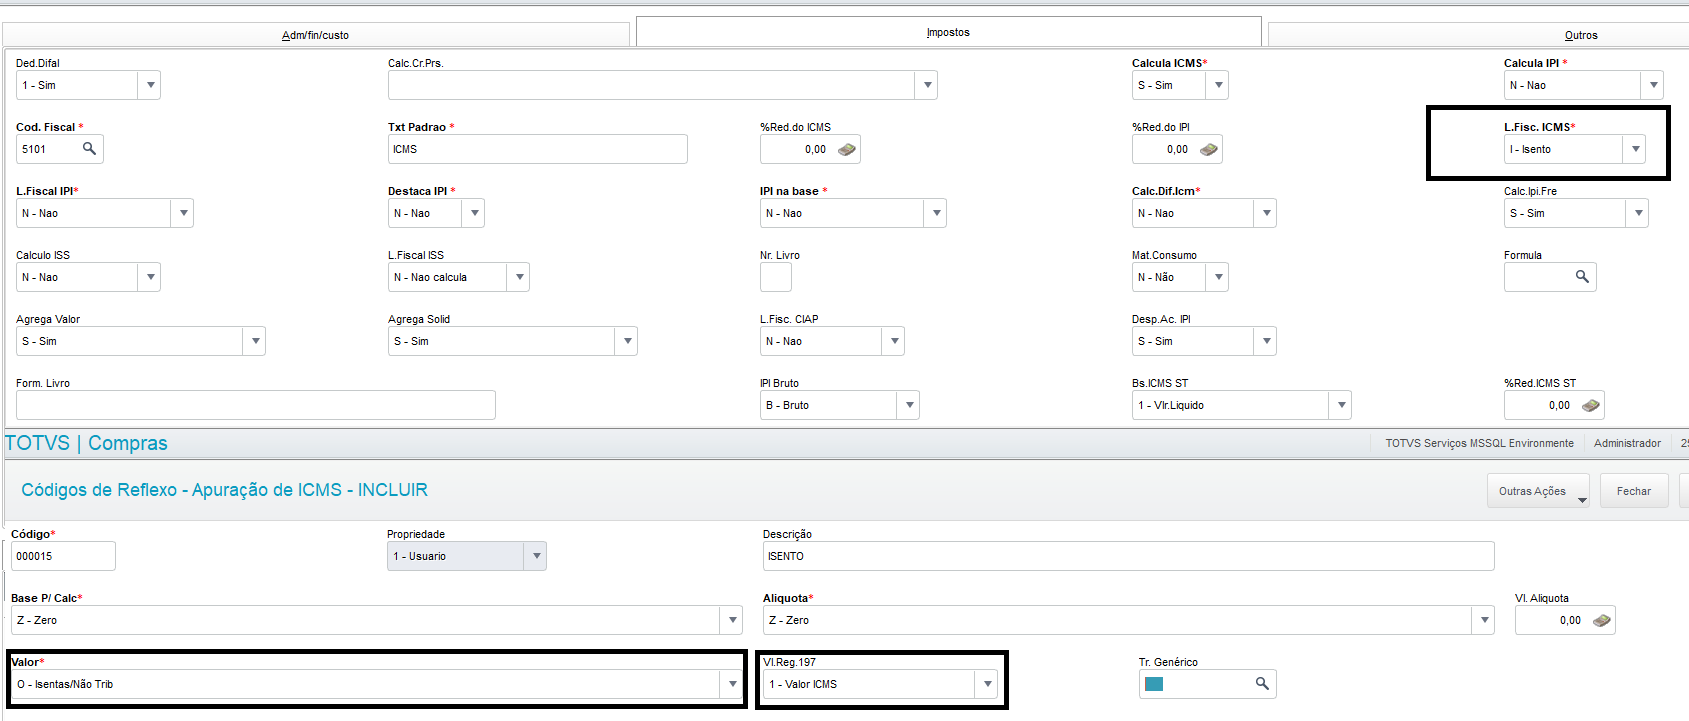
Task: Open the Calc.Ipi.Fre dropdown
Action: pyautogui.click(x=1638, y=213)
